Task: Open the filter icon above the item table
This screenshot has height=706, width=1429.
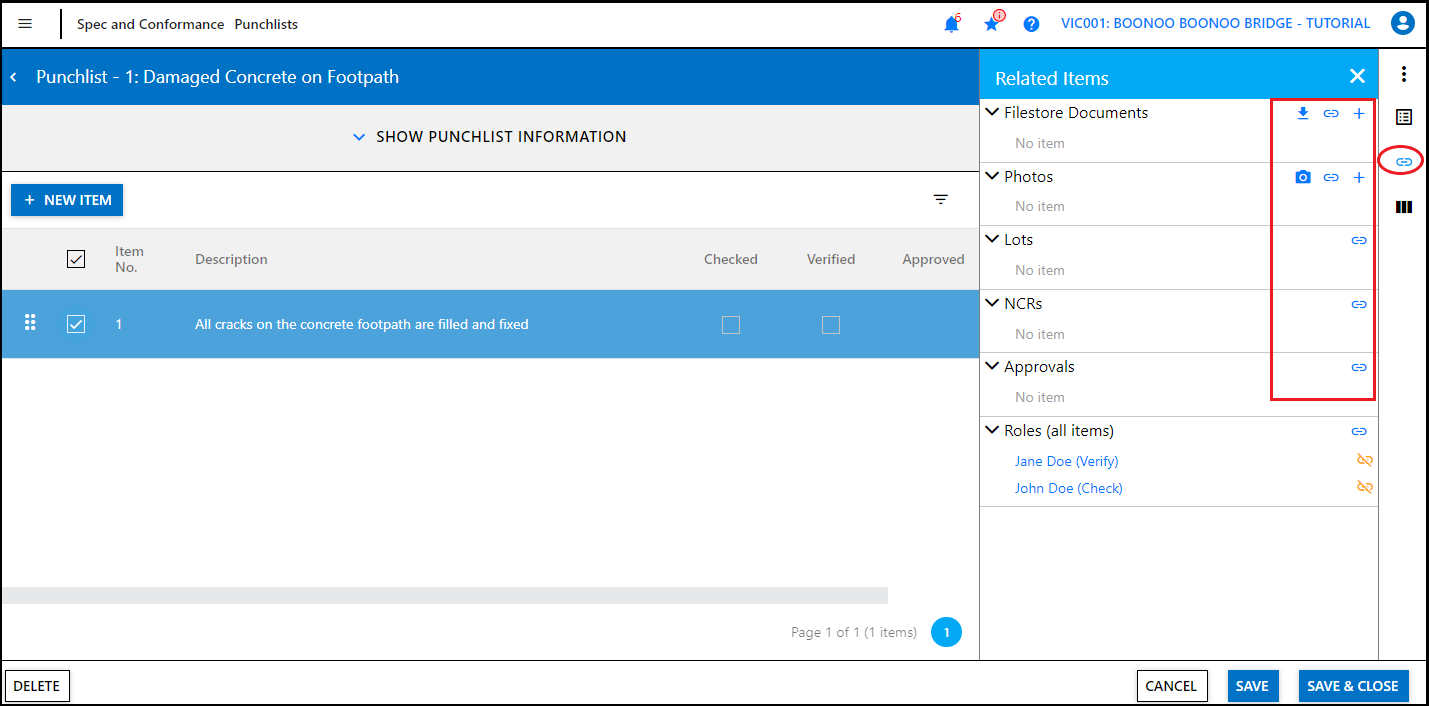Action: tap(941, 200)
